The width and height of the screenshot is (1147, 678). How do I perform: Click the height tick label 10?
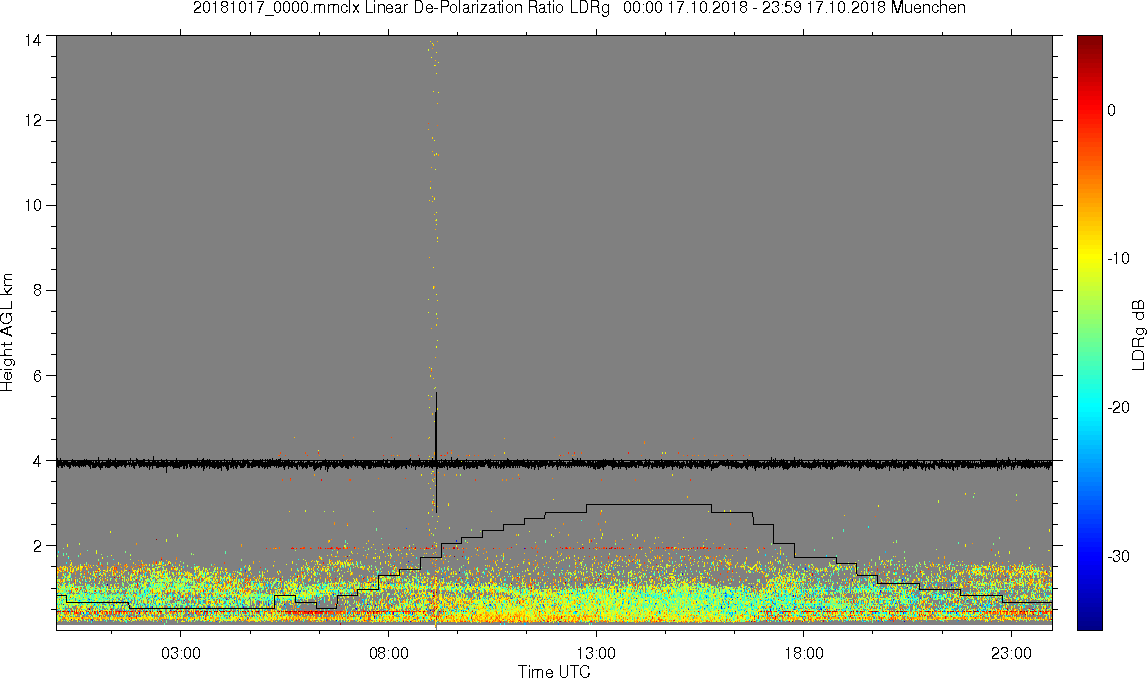coord(32,206)
